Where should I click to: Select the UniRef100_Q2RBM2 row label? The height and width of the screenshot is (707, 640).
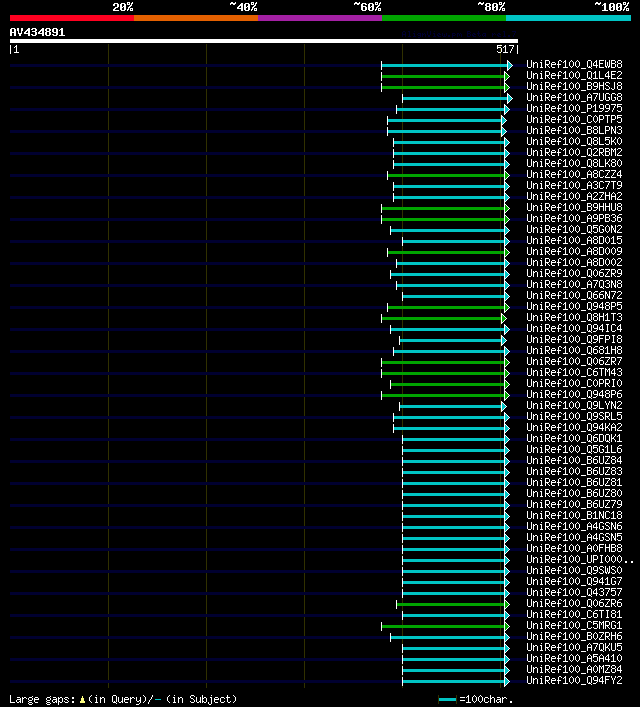(x=574, y=152)
